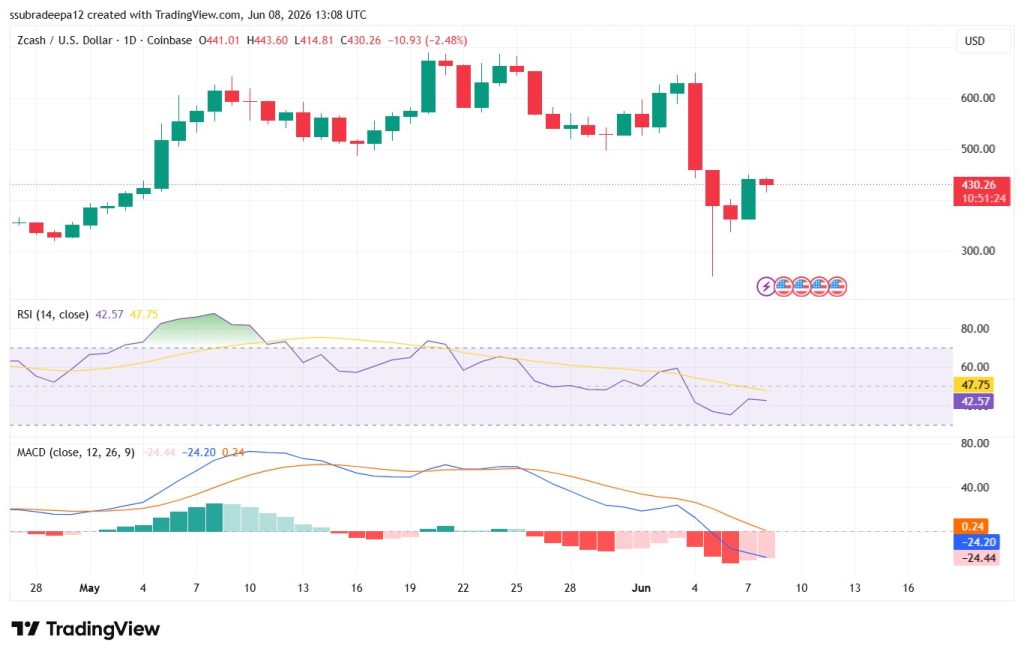1024x657 pixels.
Task: Click the purple 42.57 value in the RSI legend
Action: (x=109, y=314)
